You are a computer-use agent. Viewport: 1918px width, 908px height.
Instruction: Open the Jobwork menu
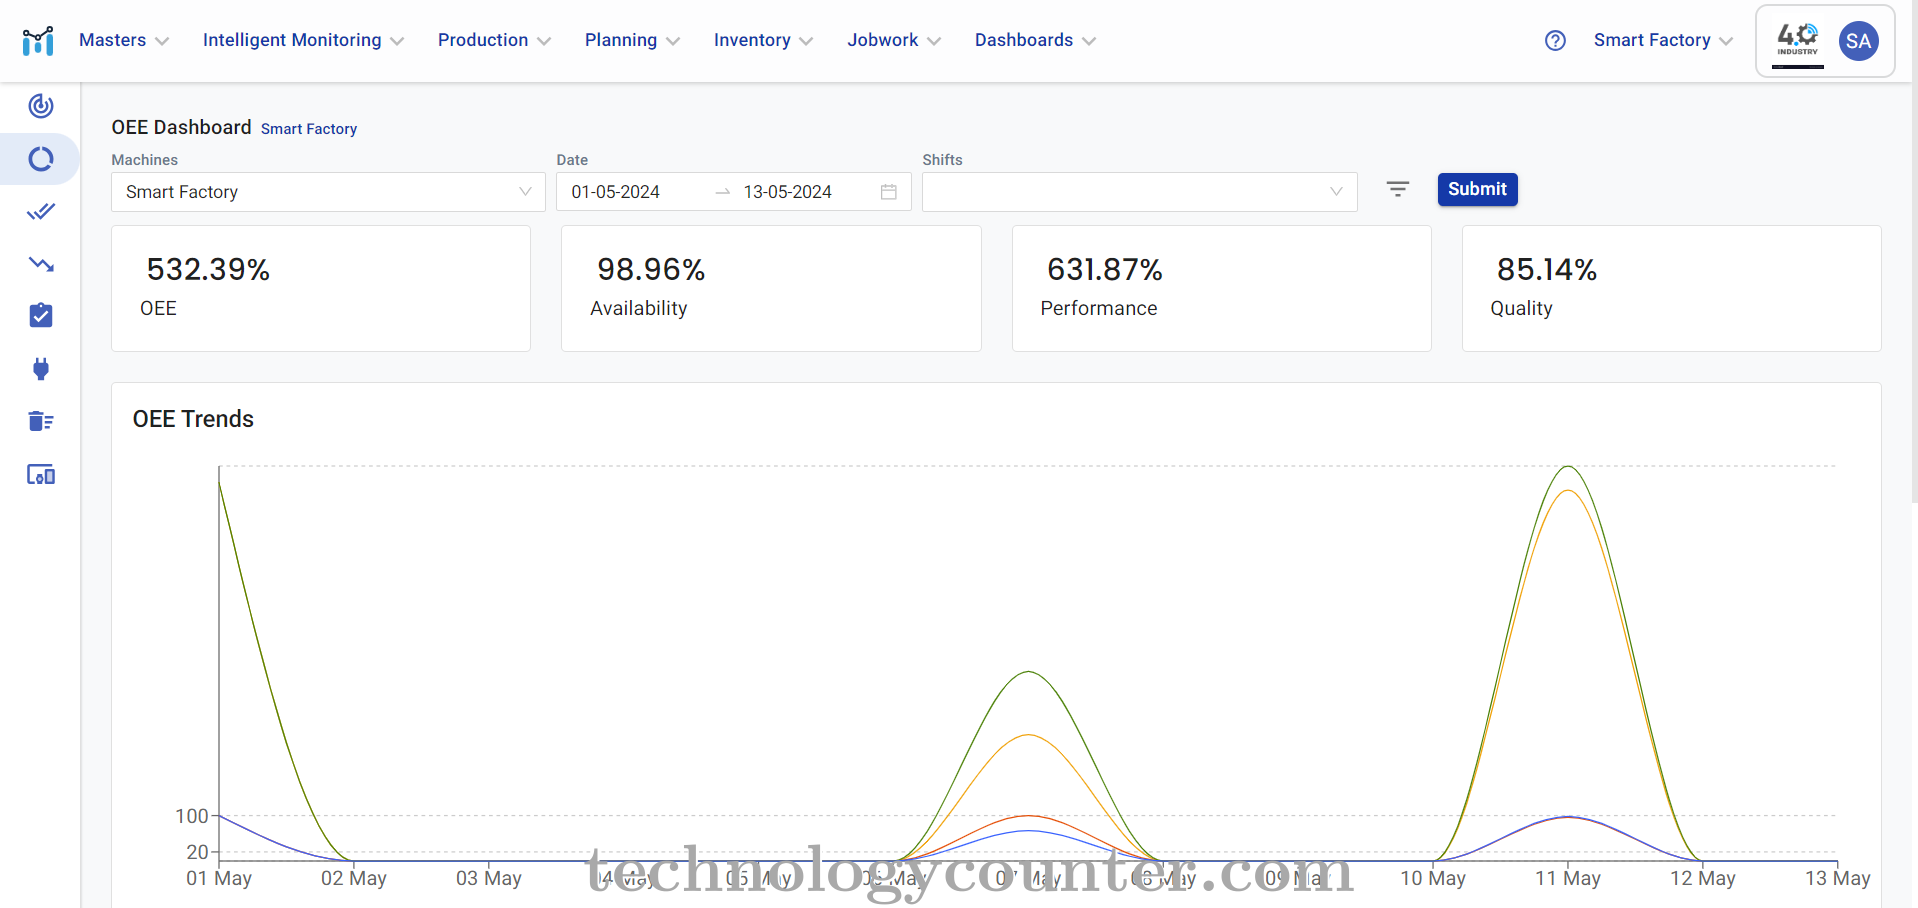pyautogui.click(x=894, y=40)
